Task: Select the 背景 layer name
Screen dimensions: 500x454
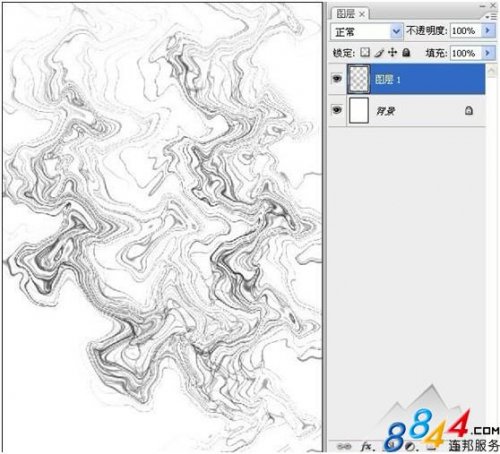Action: (x=386, y=111)
